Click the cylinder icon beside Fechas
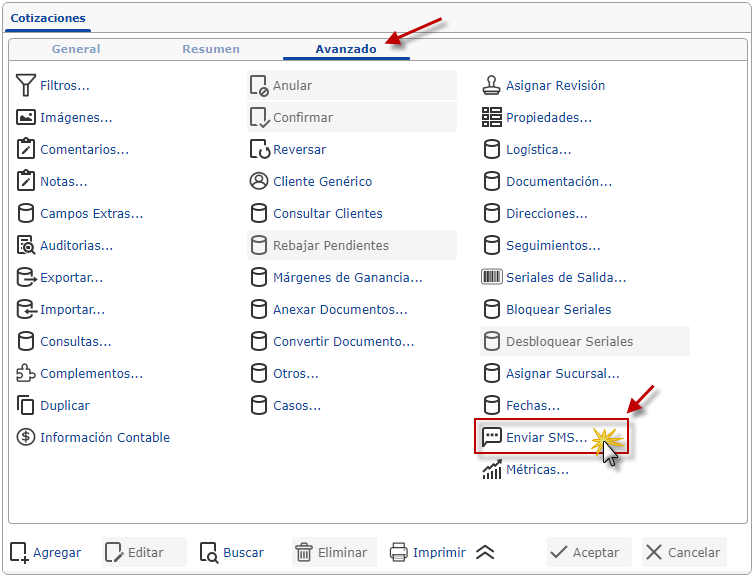The width and height of the screenshot is (755, 577). tap(492, 405)
